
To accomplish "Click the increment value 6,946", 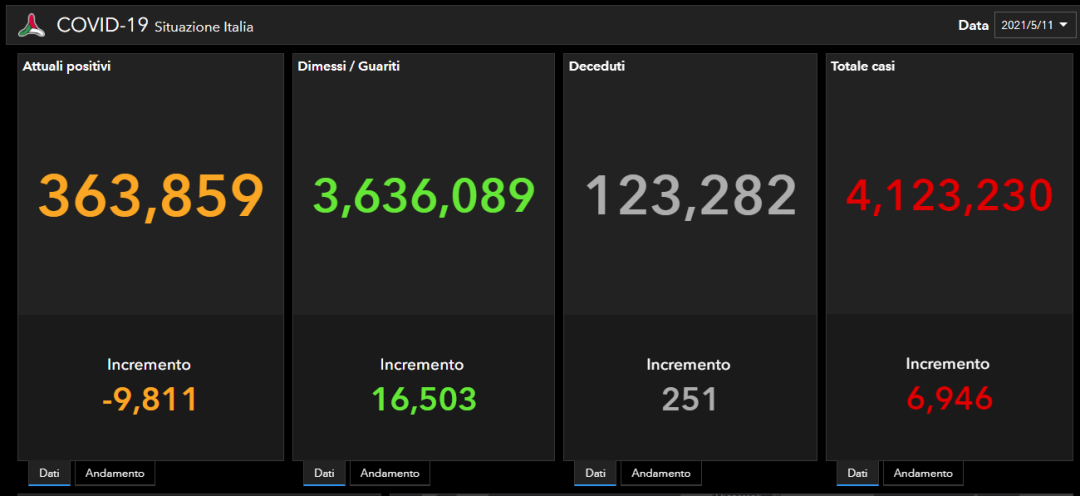I will tap(948, 398).
